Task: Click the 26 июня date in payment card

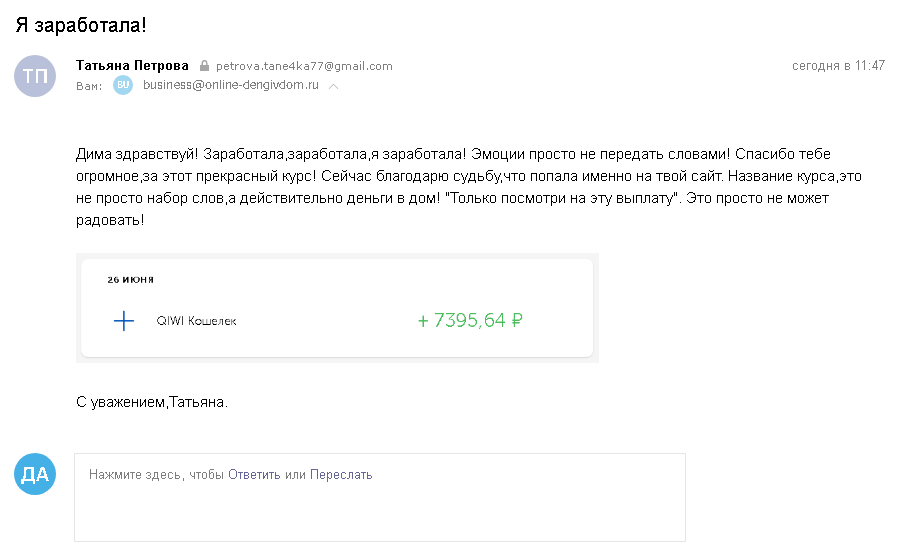Action: tap(130, 280)
